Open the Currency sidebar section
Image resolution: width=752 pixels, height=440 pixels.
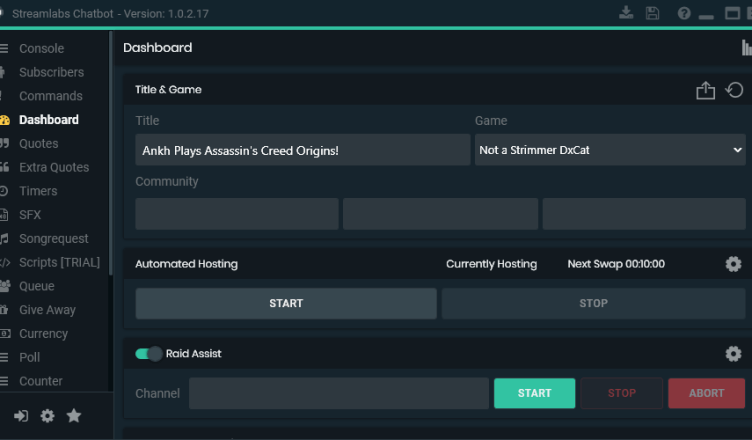43,334
